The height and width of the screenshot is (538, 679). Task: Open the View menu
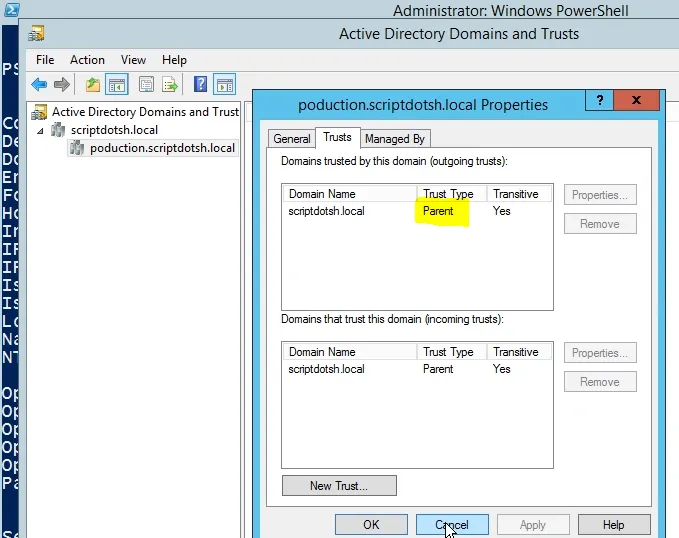tap(133, 60)
